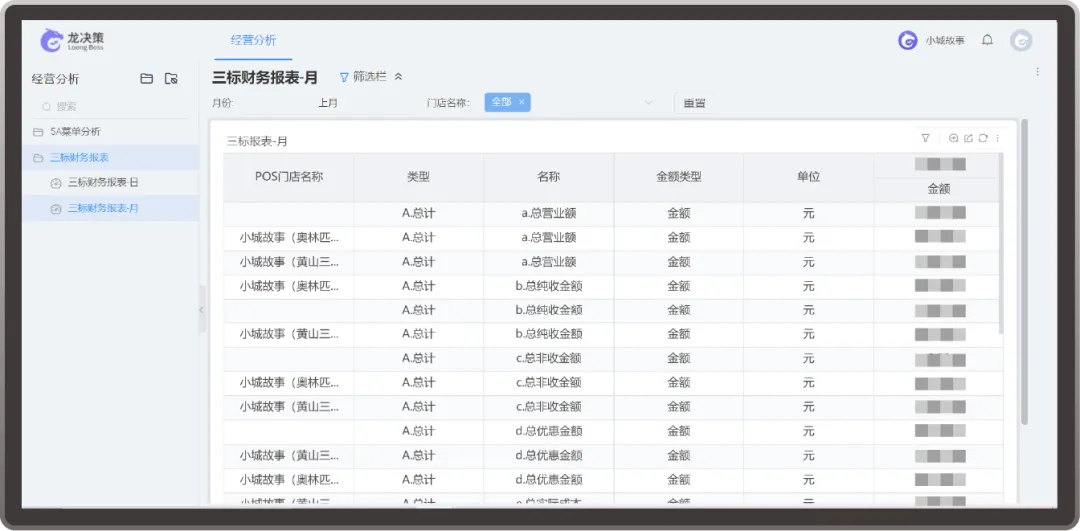Viewport: 1080px width, 531px height.
Task: Click 小城故事（奥林匹... in the d.总优惠金额 row
Action: [289, 479]
